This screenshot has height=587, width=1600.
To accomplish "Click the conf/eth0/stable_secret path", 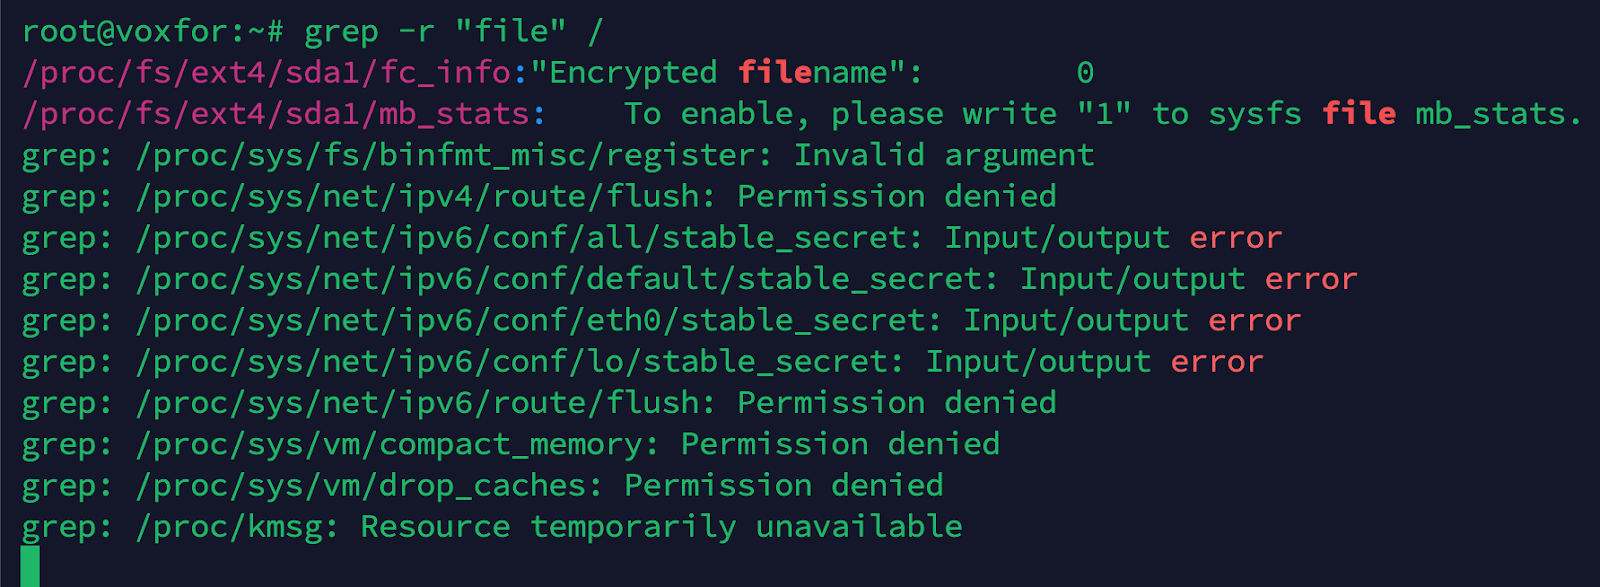I will [537, 321].
